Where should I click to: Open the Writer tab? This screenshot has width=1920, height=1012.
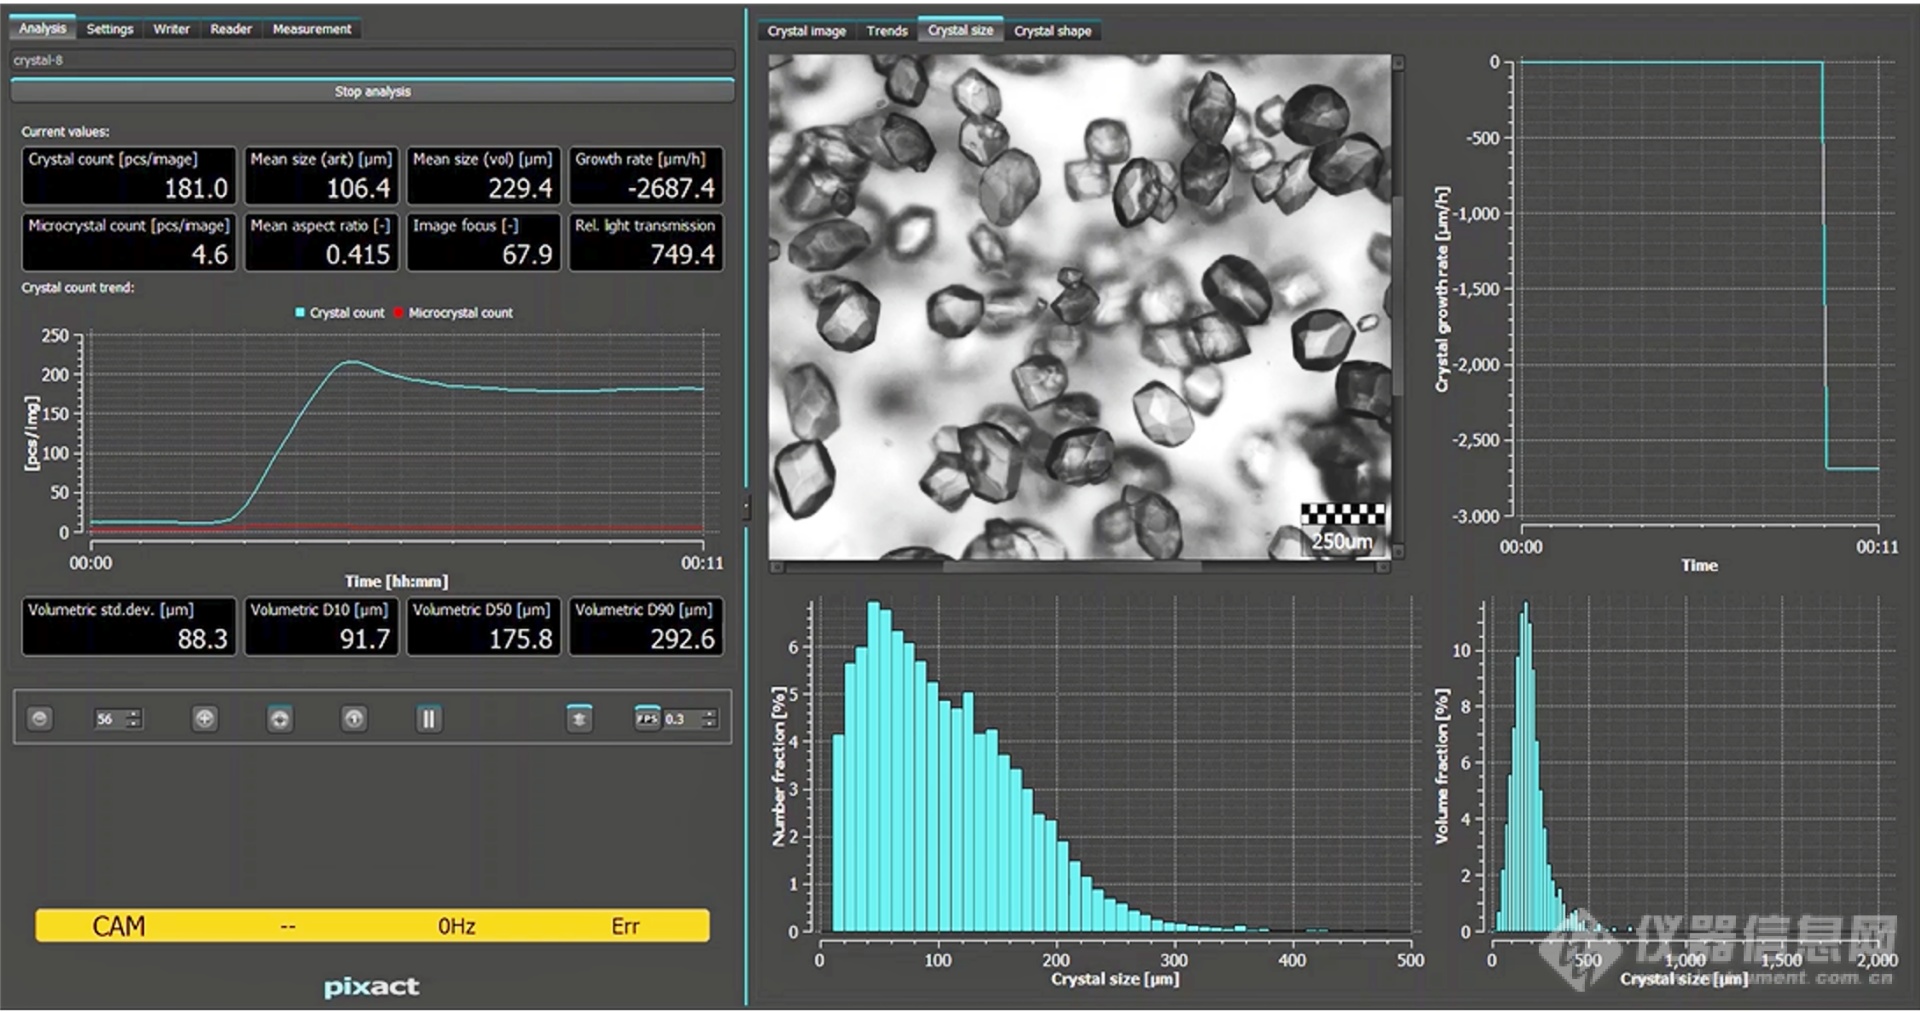pyautogui.click(x=171, y=29)
